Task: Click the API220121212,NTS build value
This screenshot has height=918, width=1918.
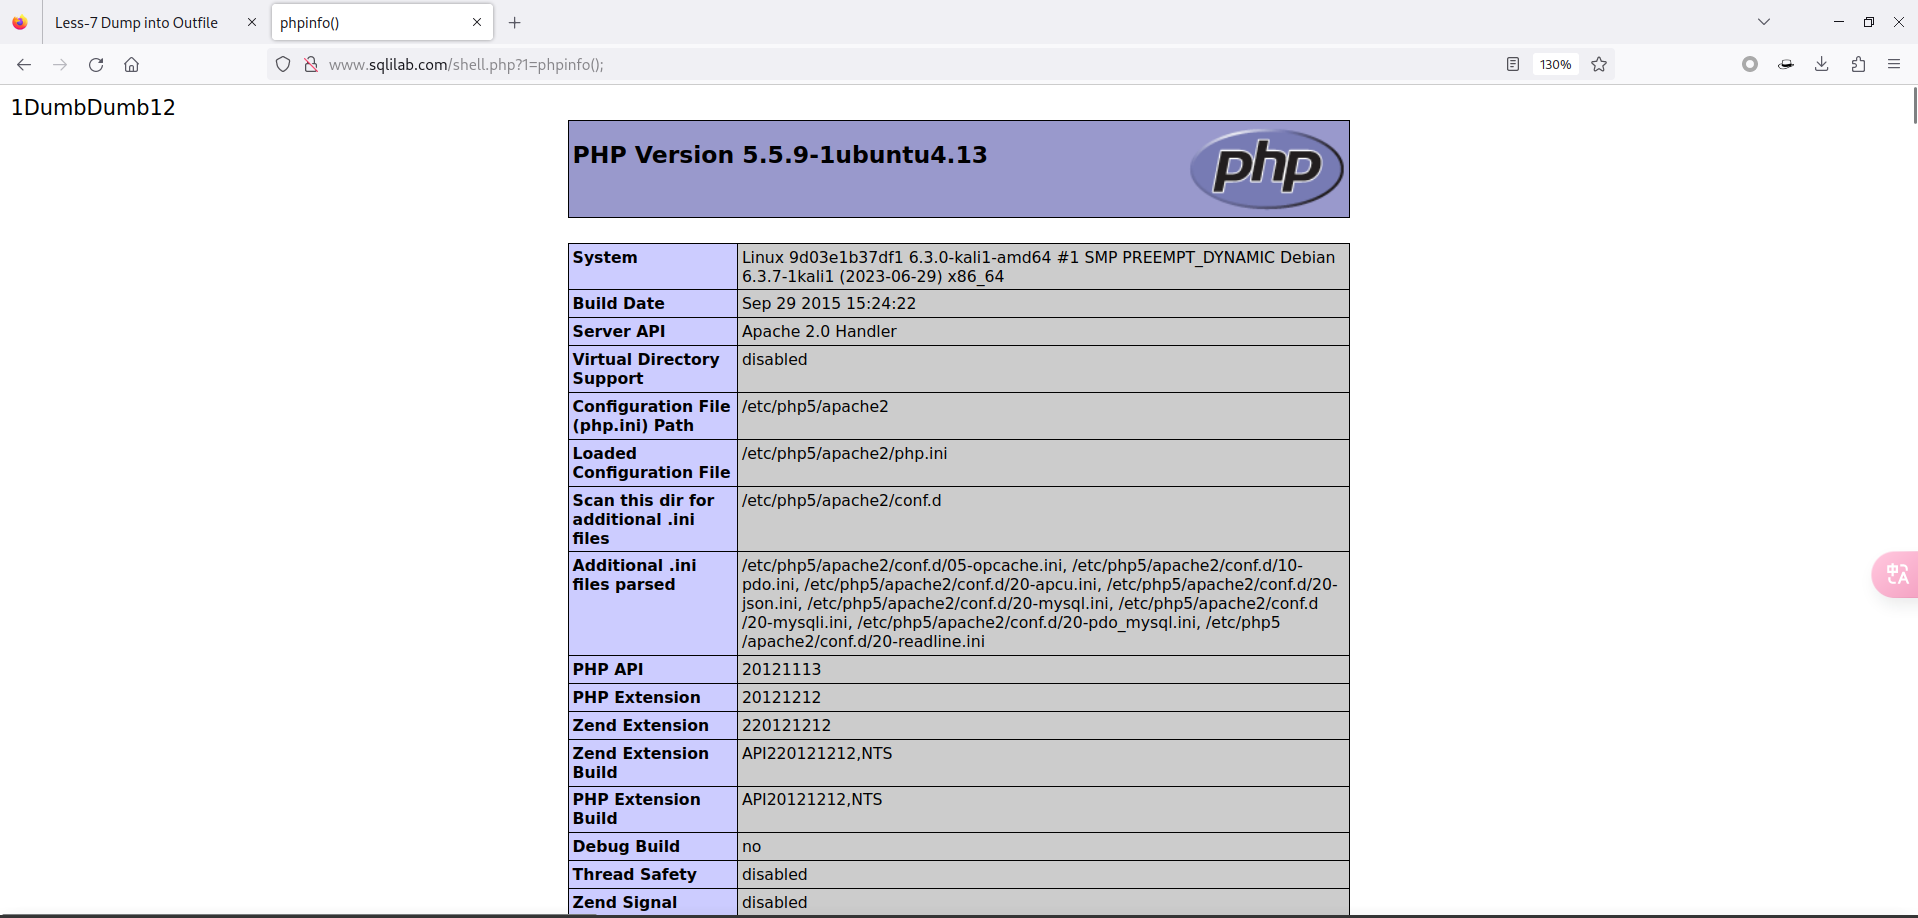Action: 817,753
